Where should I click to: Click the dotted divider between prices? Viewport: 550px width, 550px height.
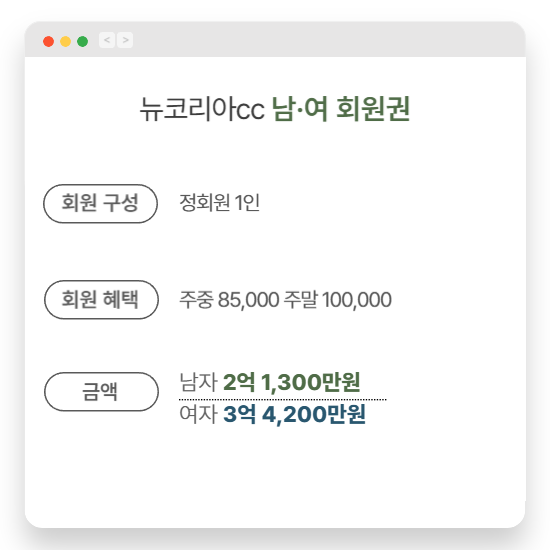point(283,399)
